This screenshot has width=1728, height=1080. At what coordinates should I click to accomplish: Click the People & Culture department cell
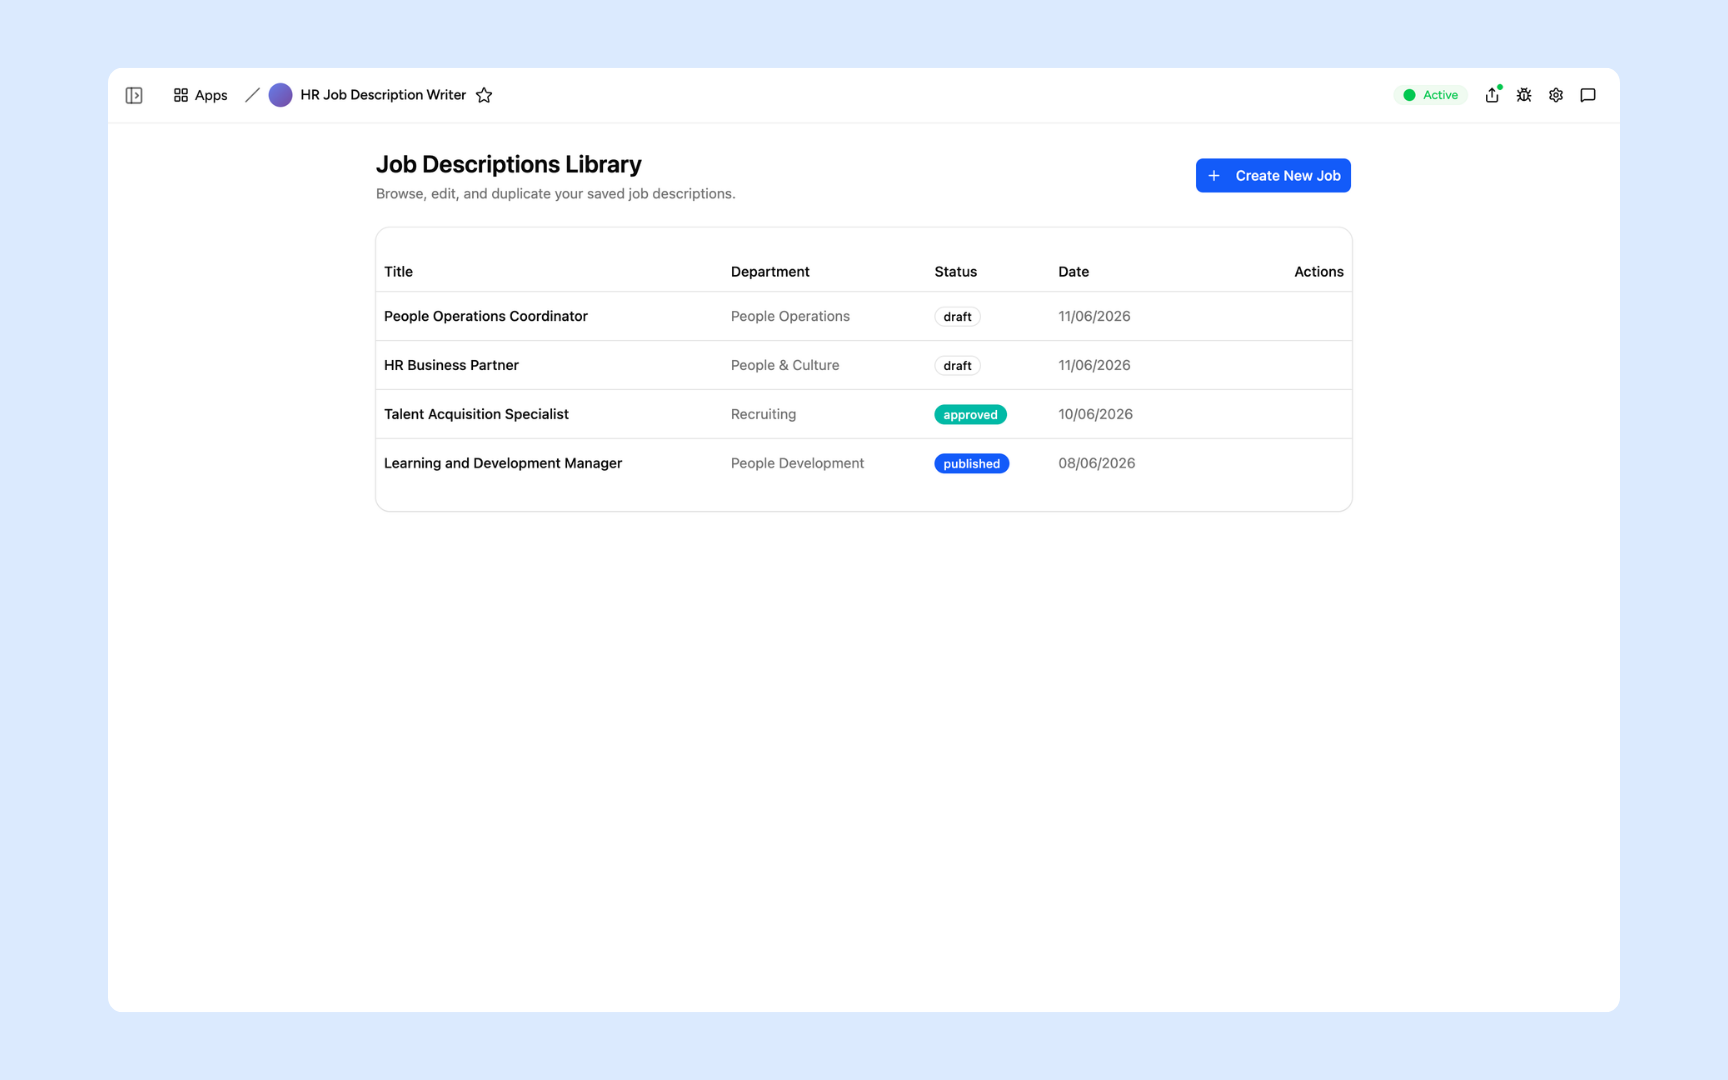pyautogui.click(x=785, y=365)
